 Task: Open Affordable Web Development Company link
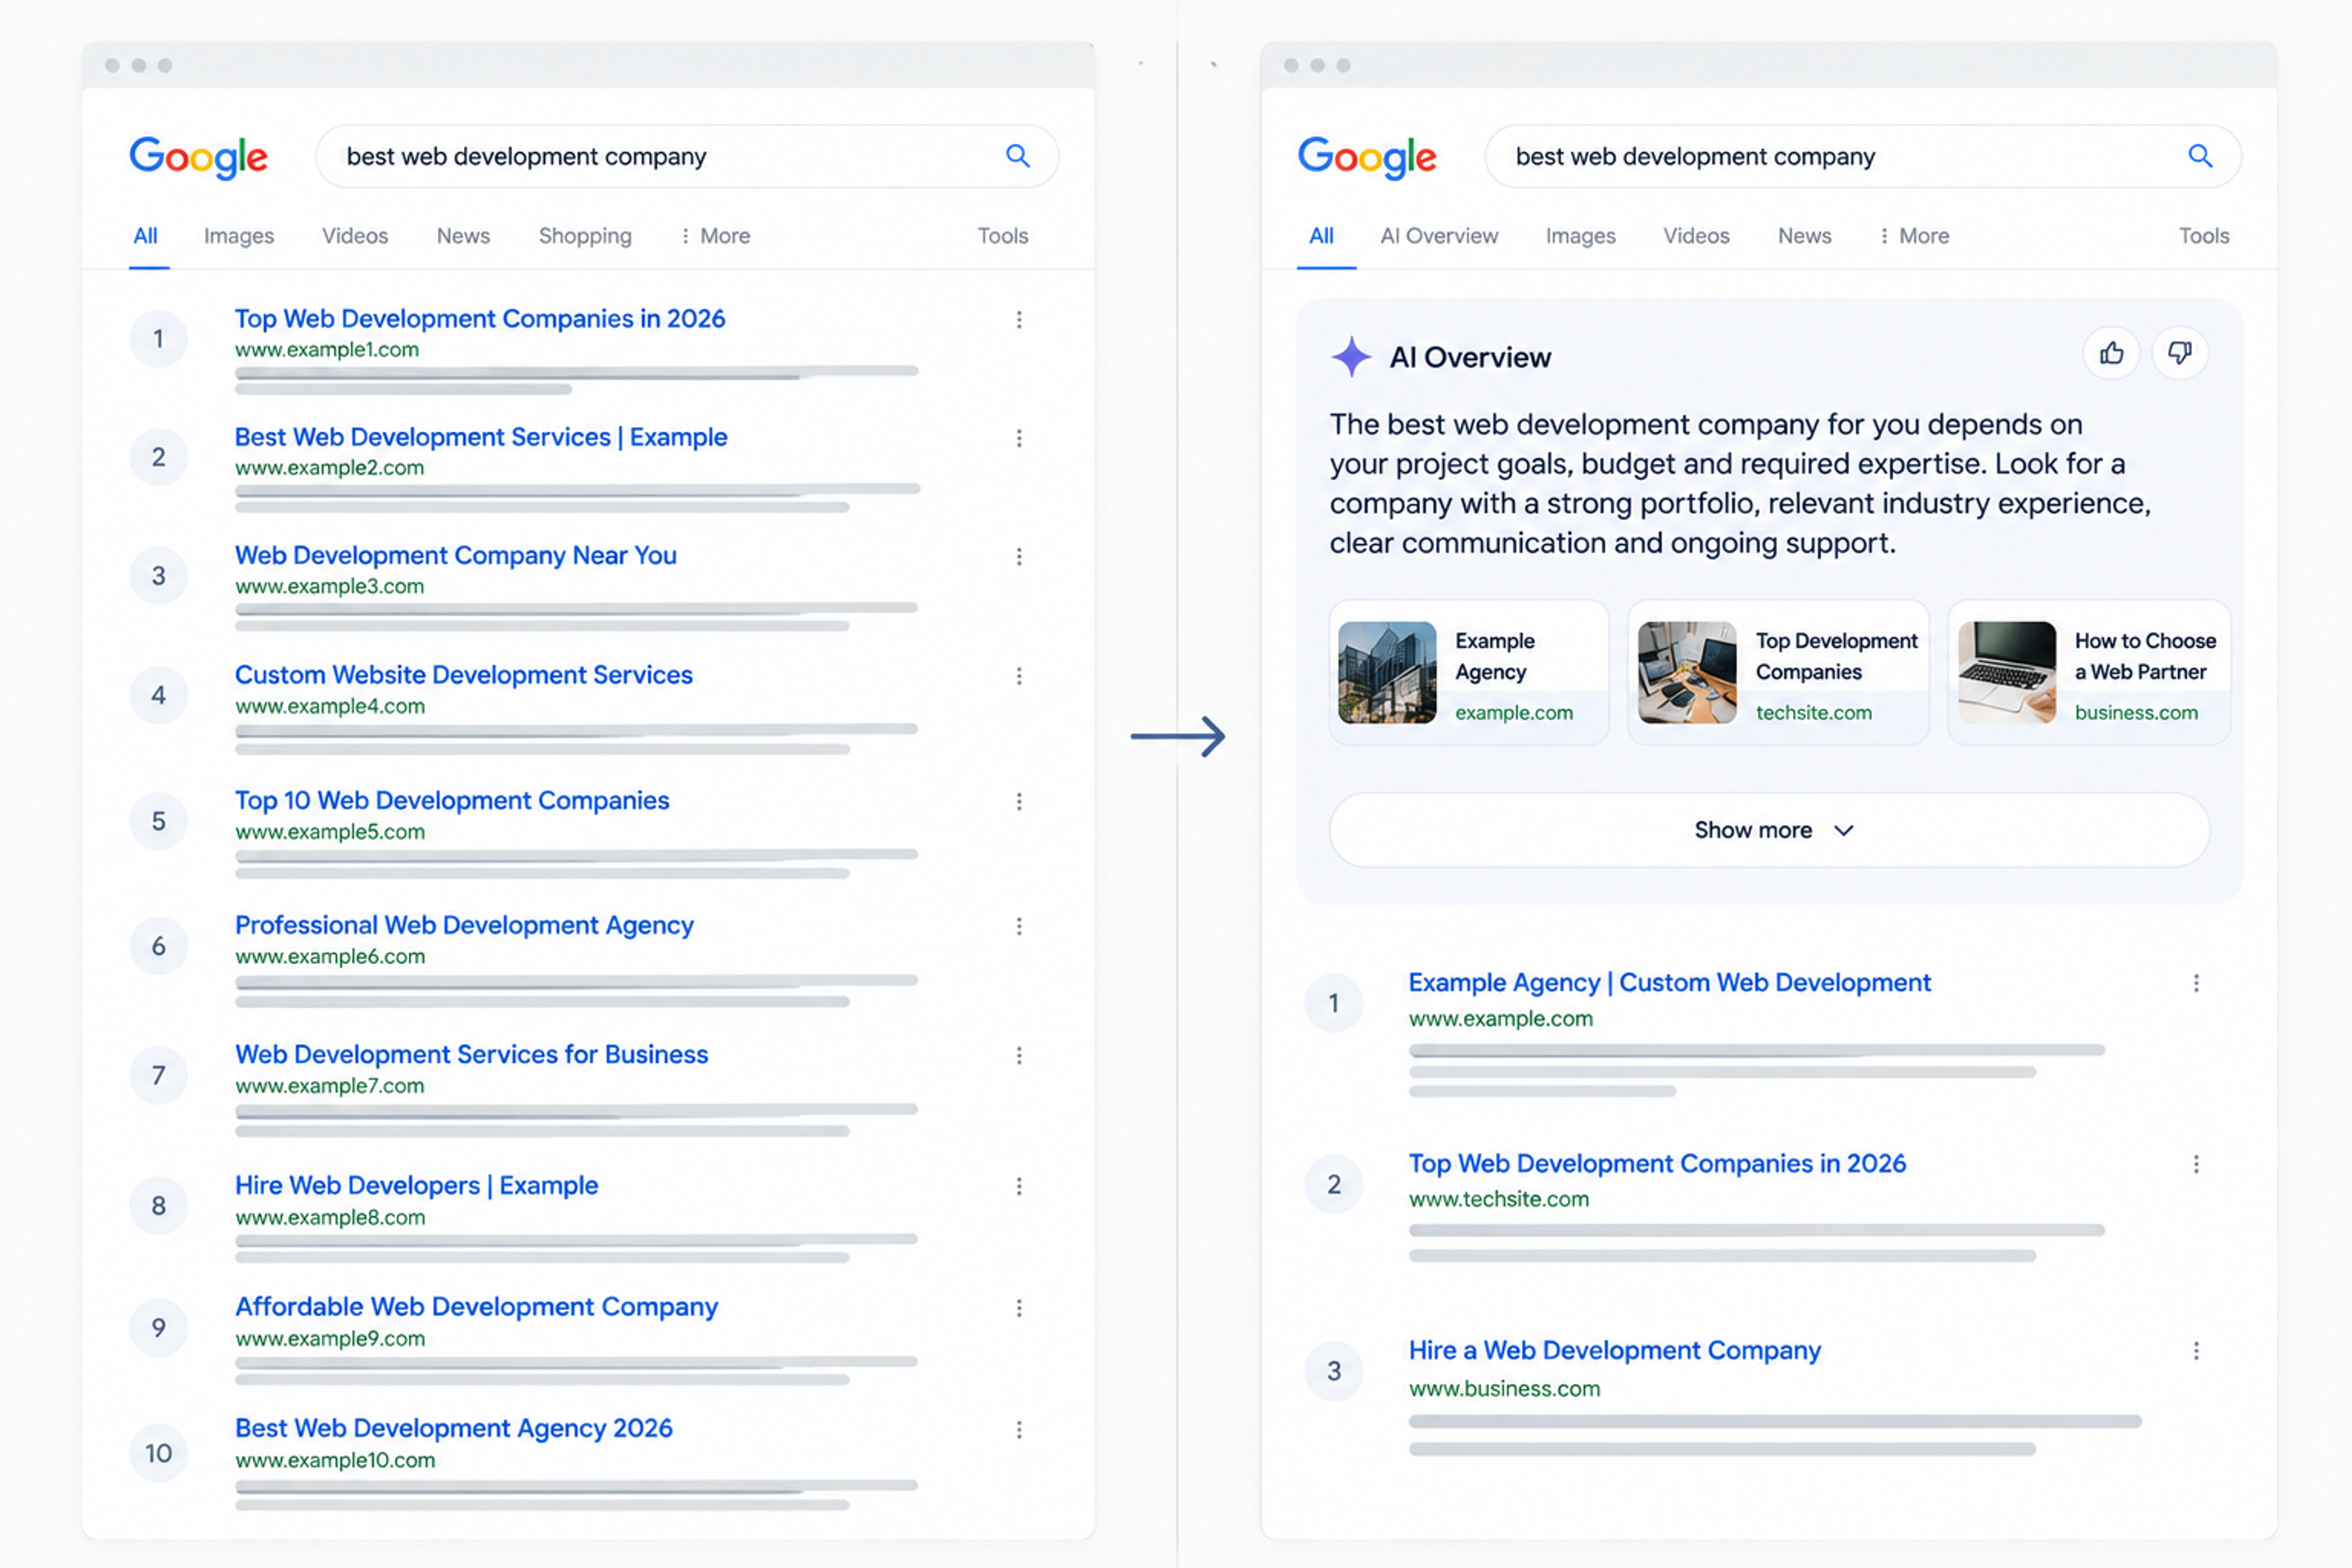[476, 1308]
